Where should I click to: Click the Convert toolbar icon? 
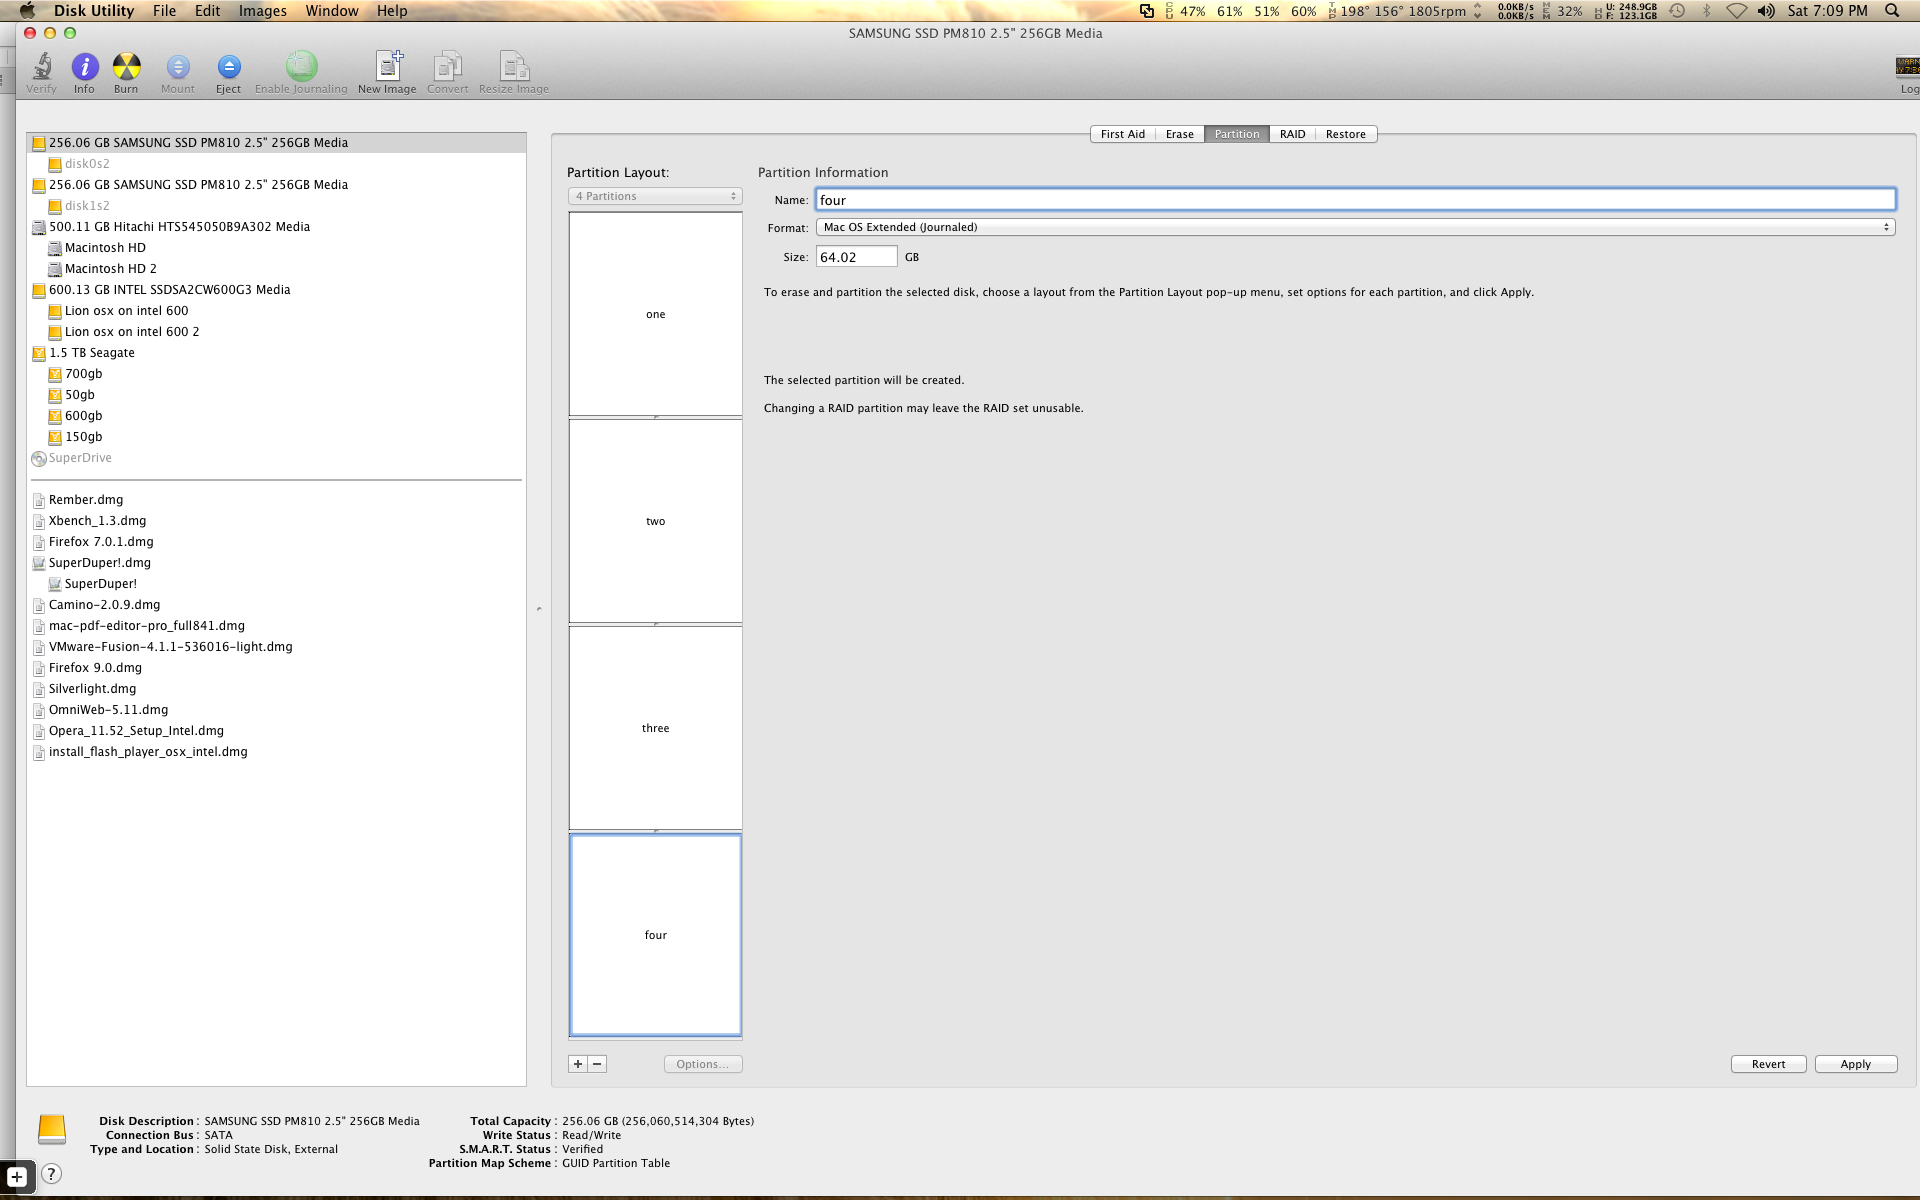click(447, 72)
